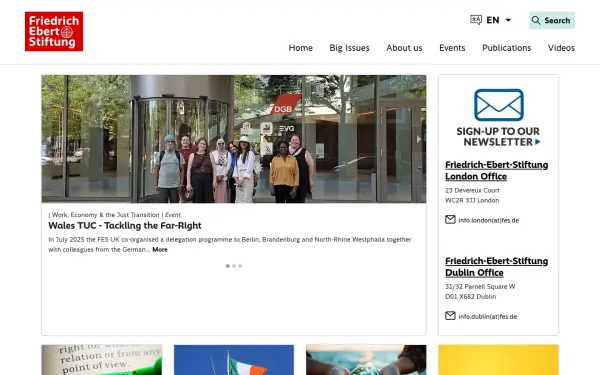The width and height of the screenshot is (600, 375).
Task: Select the first carousel dot
Action: pyautogui.click(x=228, y=266)
